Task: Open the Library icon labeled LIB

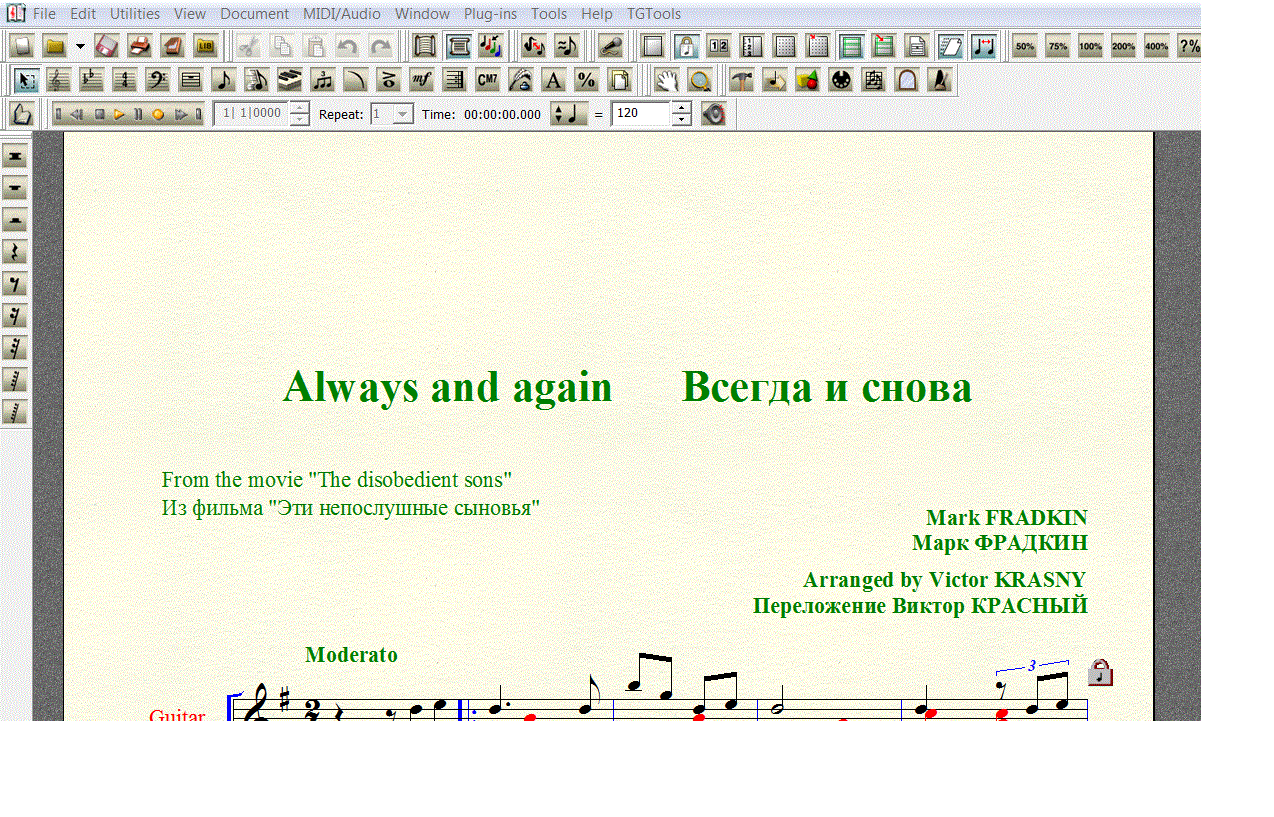Action: tap(206, 46)
